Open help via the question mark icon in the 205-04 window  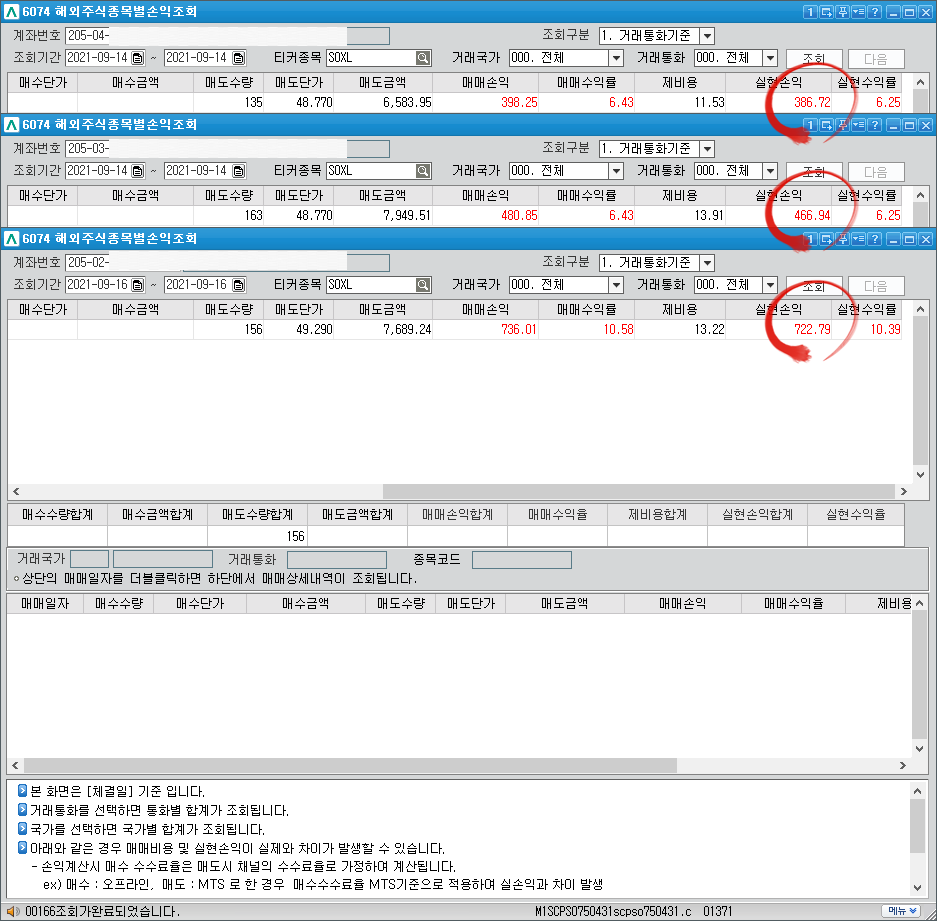point(875,12)
